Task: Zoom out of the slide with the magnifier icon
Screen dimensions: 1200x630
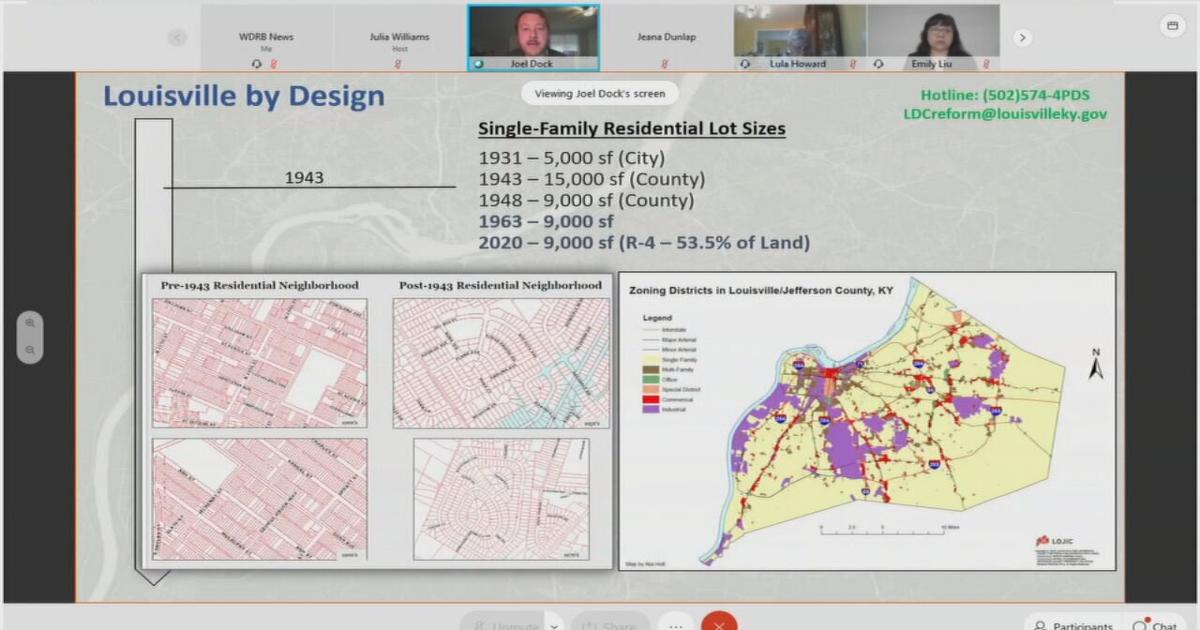Action: click(31, 348)
